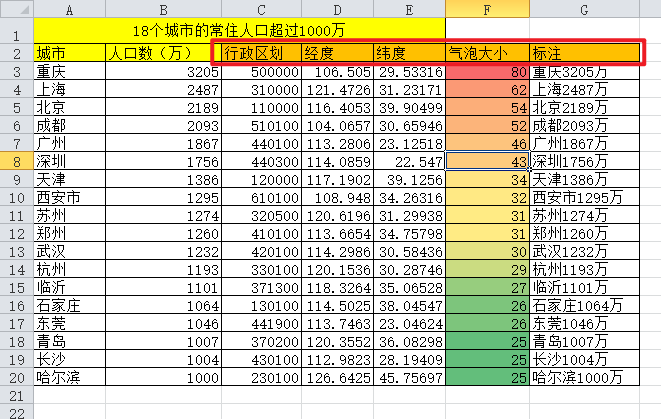Viewport: 661px width, 419px height.
Task: Click population value 2487
Action: pos(164,89)
